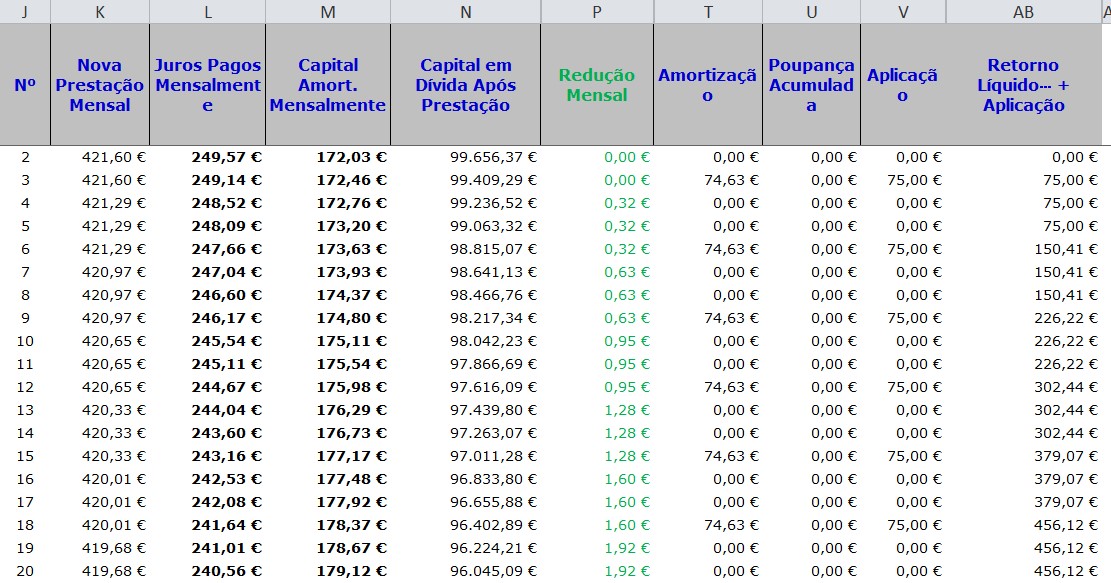Click the Poupança Acumulada header cell

(x=812, y=85)
